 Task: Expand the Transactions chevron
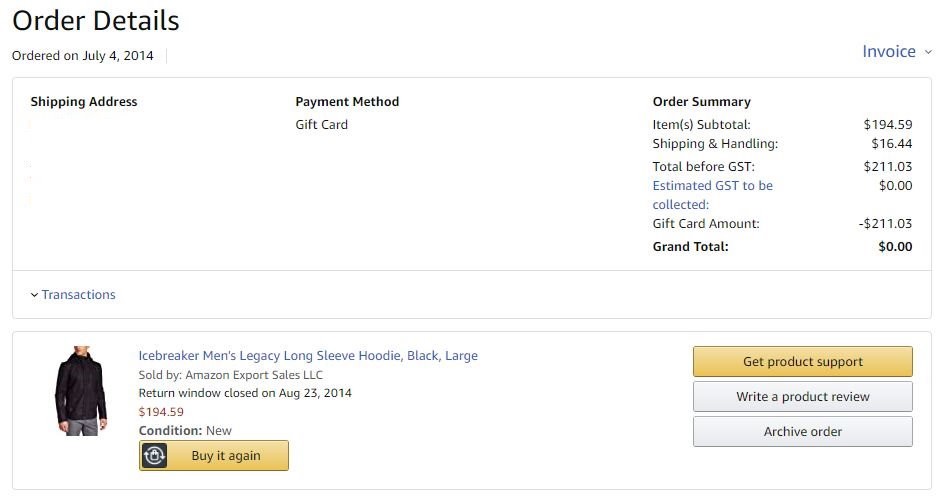click(34, 295)
